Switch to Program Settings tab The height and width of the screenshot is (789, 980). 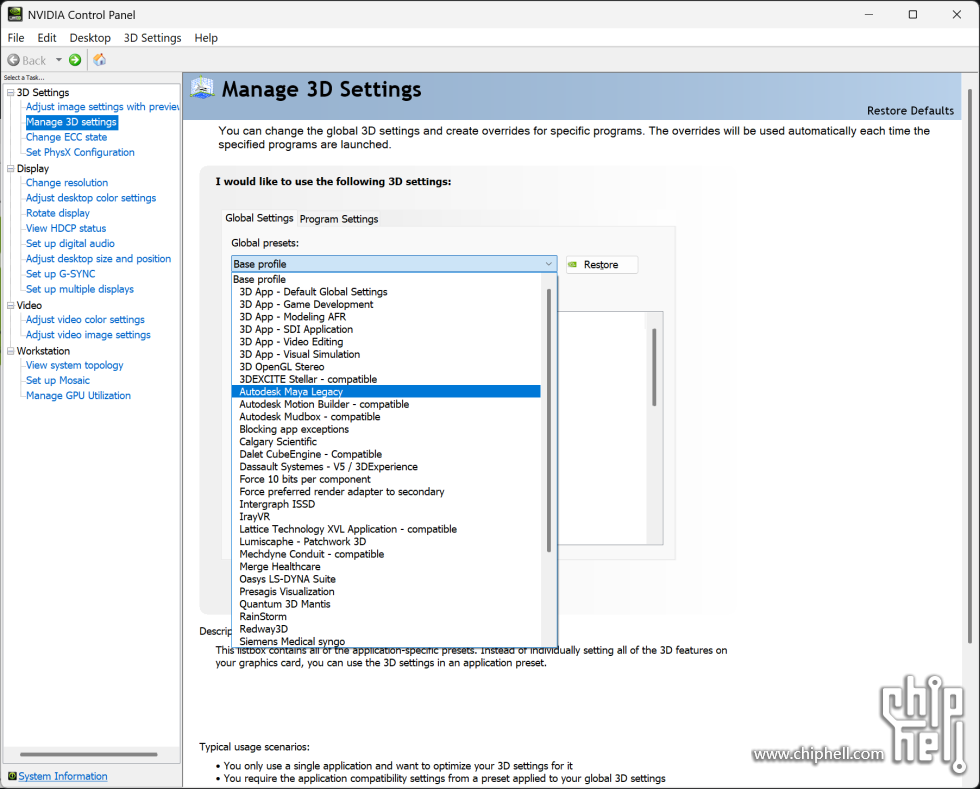tap(339, 219)
